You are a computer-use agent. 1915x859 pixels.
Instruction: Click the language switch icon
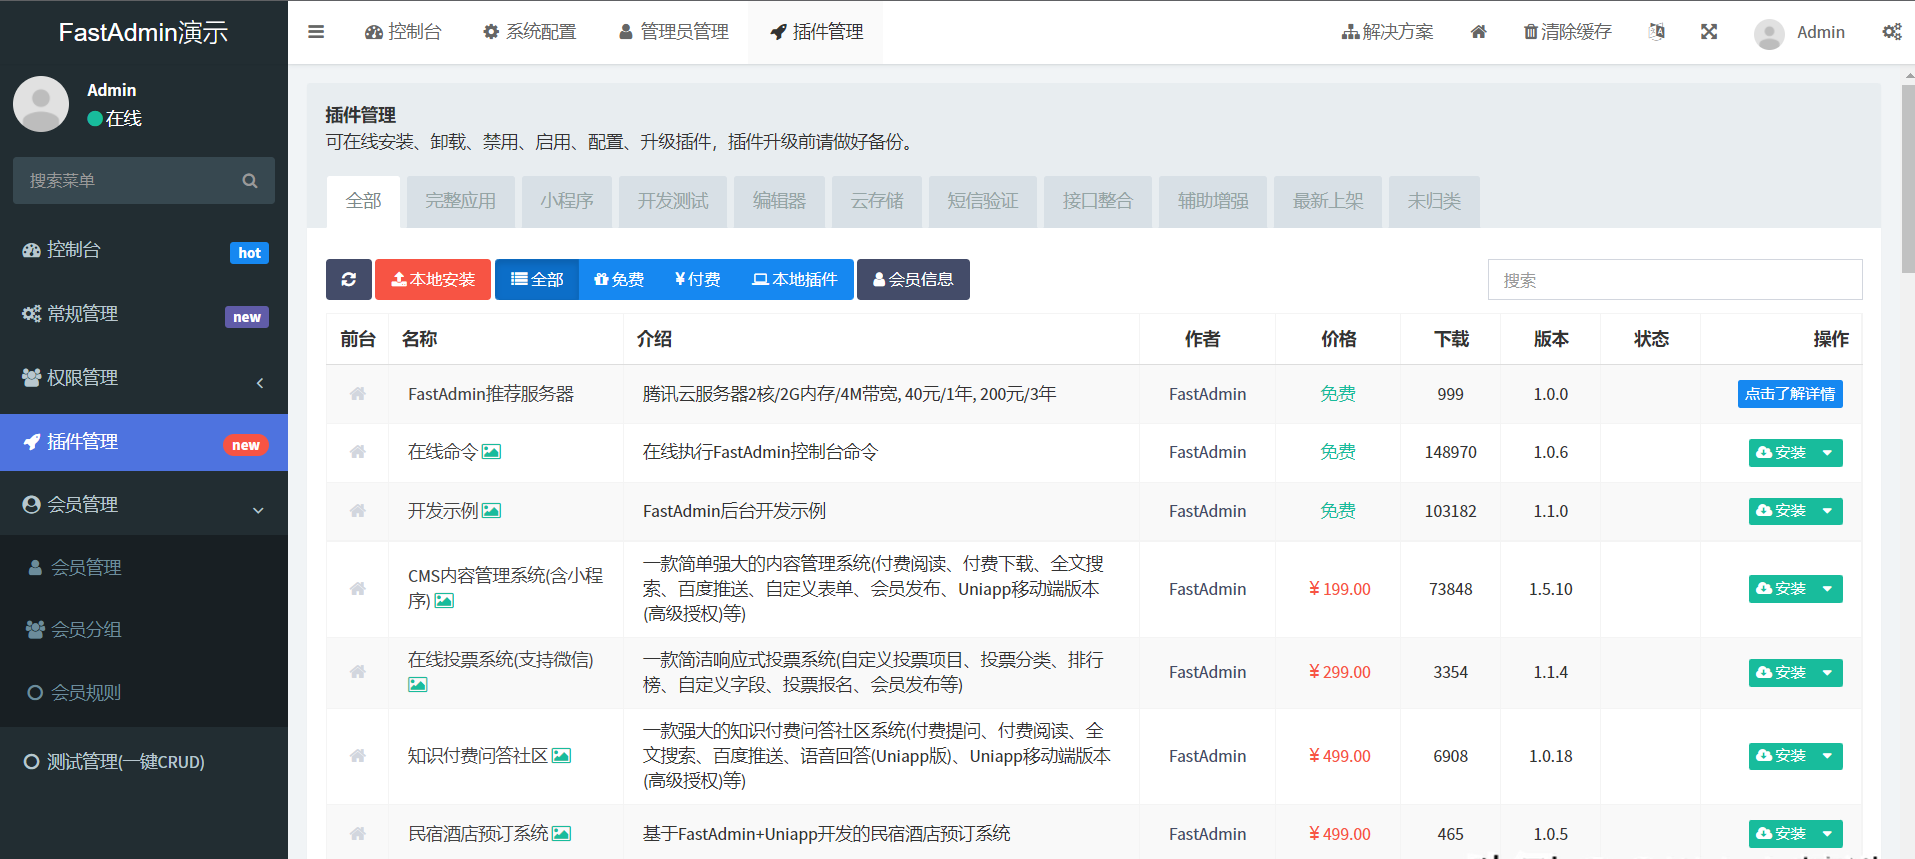[1657, 32]
